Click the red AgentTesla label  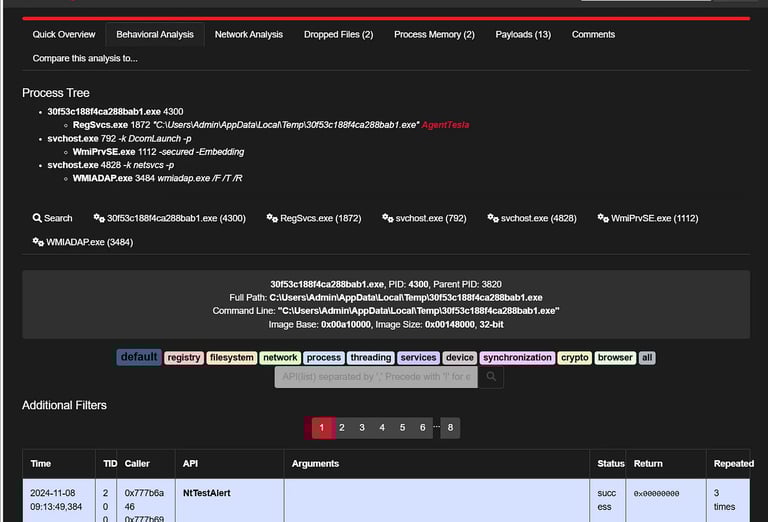445,125
